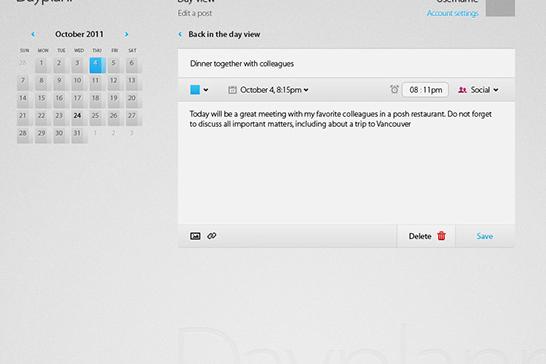Click the alarm clock reminder icon
The height and width of the screenshot is (364, 546).
[394, 90]
